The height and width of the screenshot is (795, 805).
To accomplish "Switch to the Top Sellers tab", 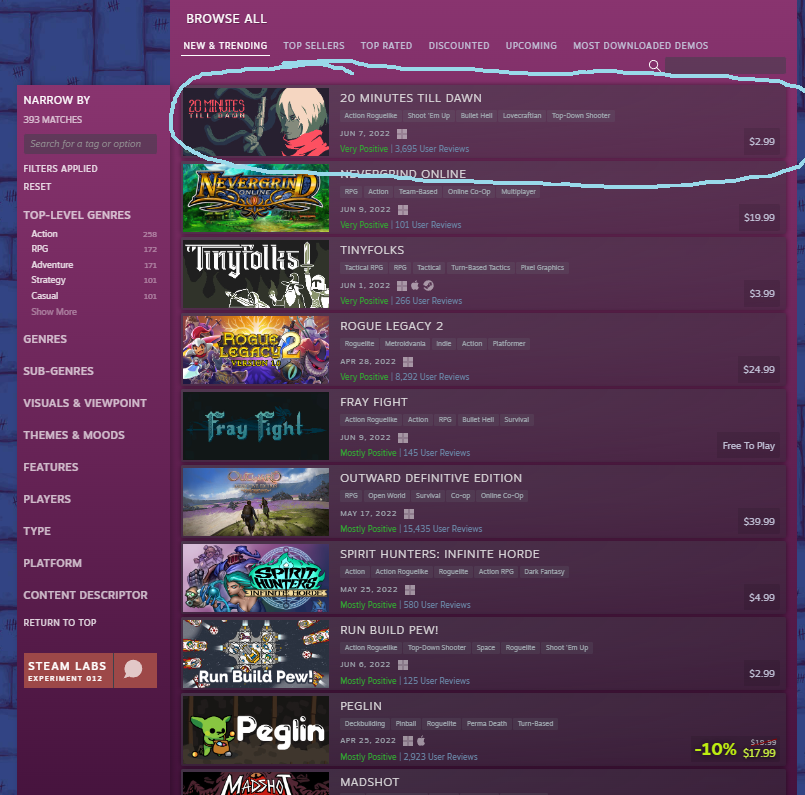I will 314,46.
